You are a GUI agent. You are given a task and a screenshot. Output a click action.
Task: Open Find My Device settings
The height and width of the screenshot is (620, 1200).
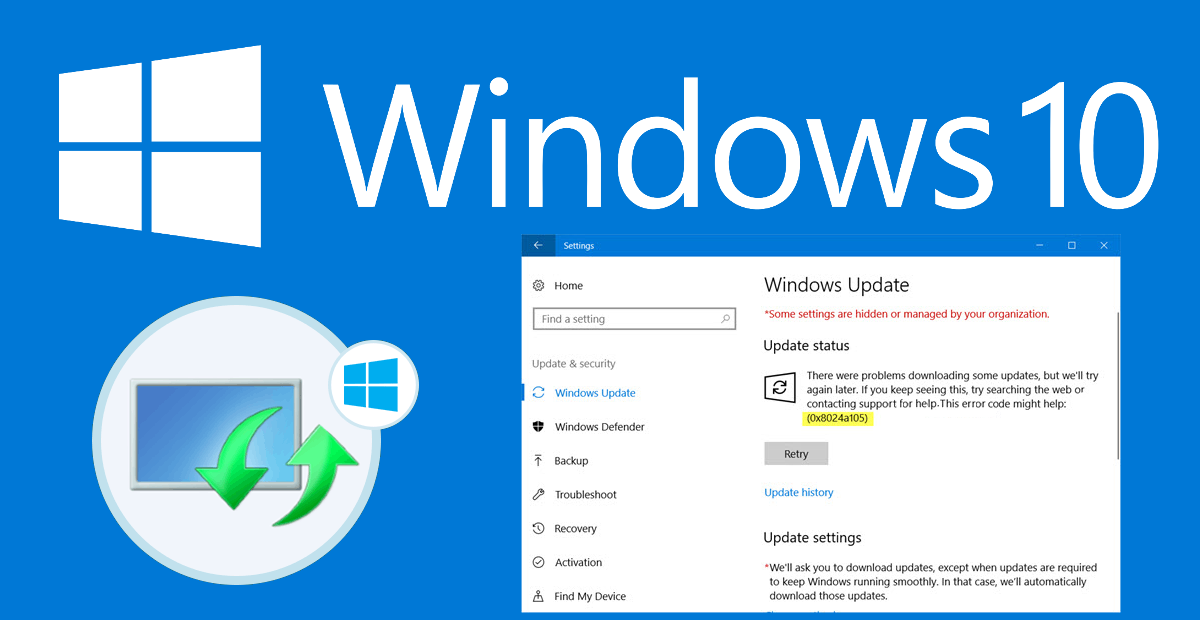(590, 597)
